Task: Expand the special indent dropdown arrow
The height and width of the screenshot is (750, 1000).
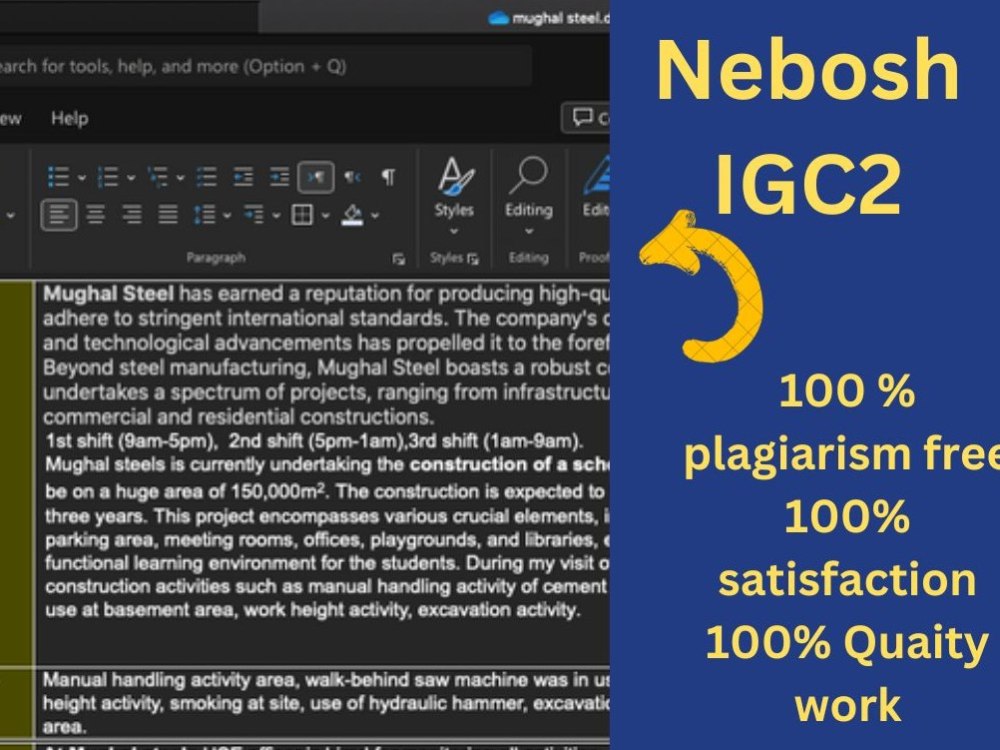Action: click(x=276, y=216)
